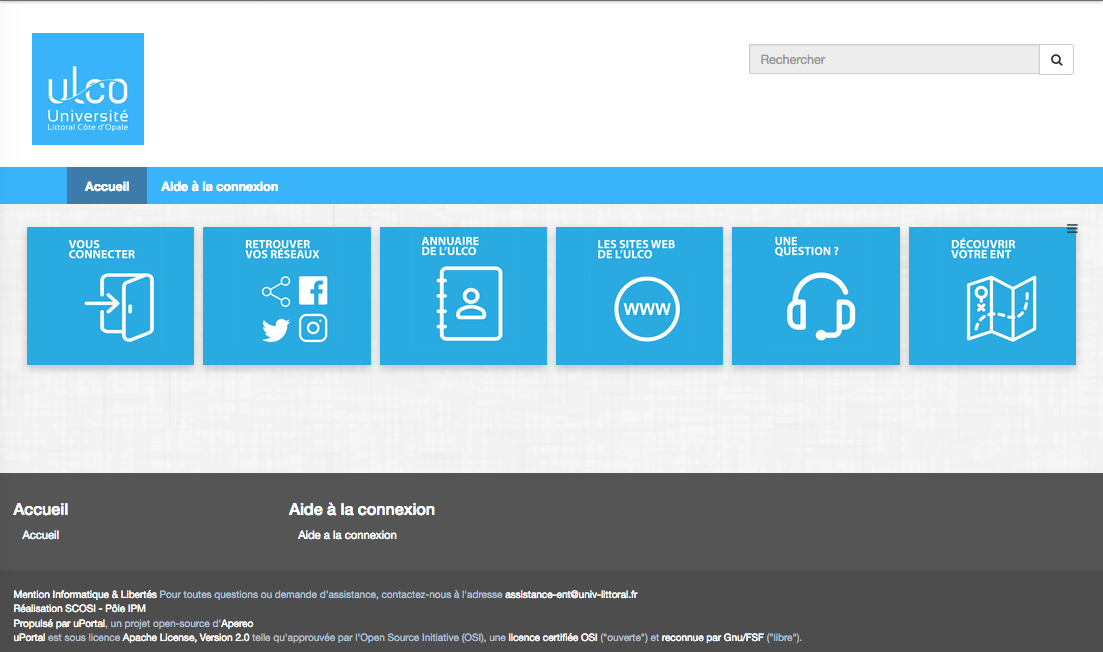This screenshot has height=652, width=1103.
Task: Click the headset support icon
Action: [x=821, y=307]
